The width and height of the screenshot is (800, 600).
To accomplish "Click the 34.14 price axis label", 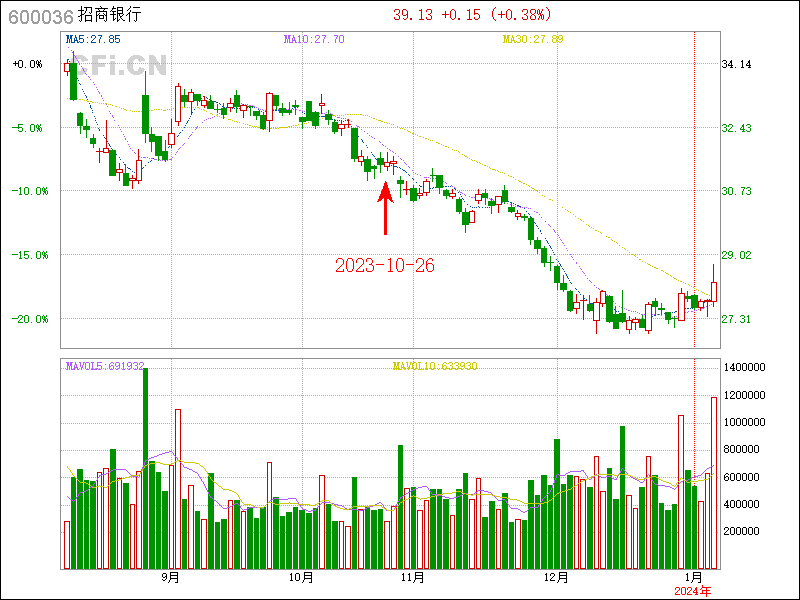I will coord(736,64).
